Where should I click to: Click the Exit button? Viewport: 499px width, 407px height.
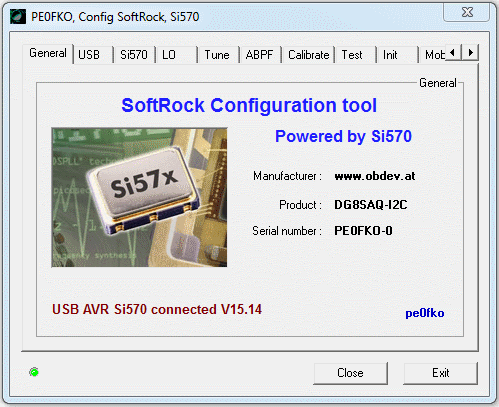441,373
